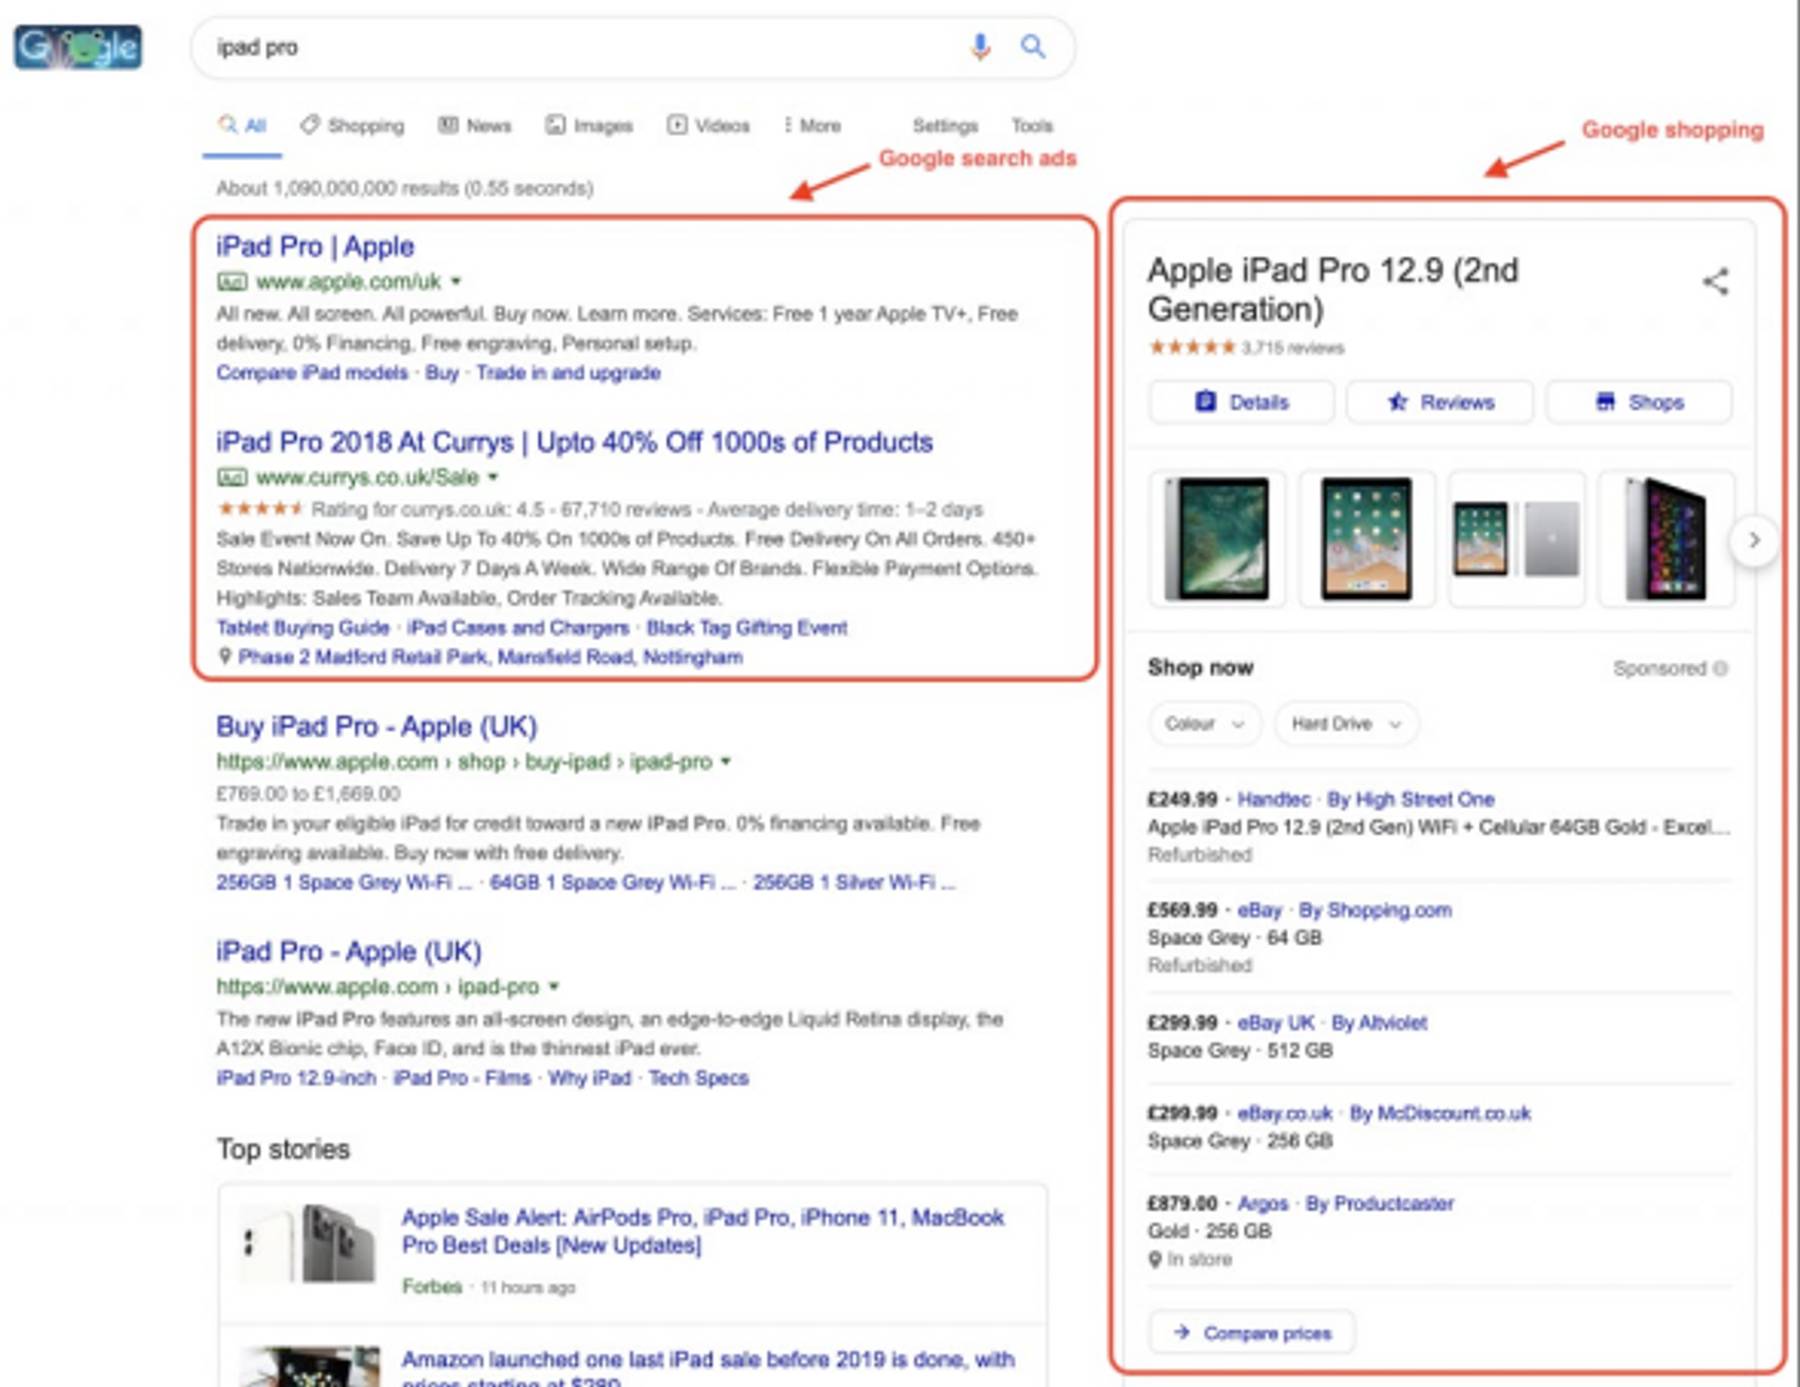Click the Compare prices button
The width and height of the screenshot is (1800, 1387).
coord(1253,1333)
